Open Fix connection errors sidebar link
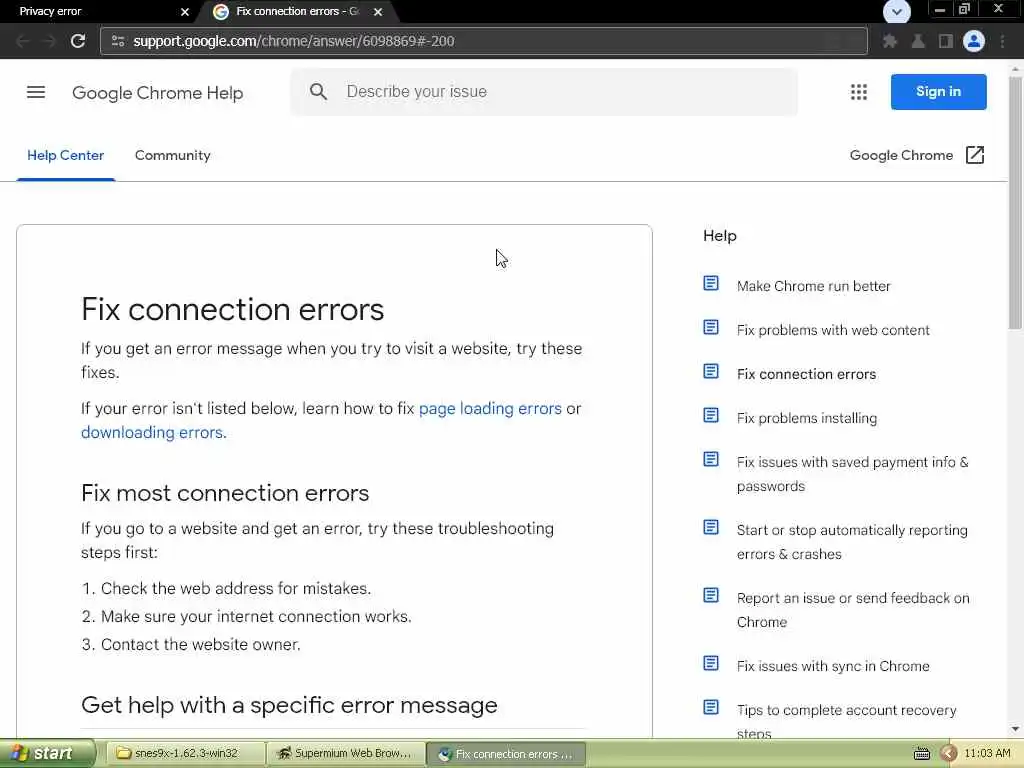1024x768 pixels. pyautogui.click(x=807, y=374)
